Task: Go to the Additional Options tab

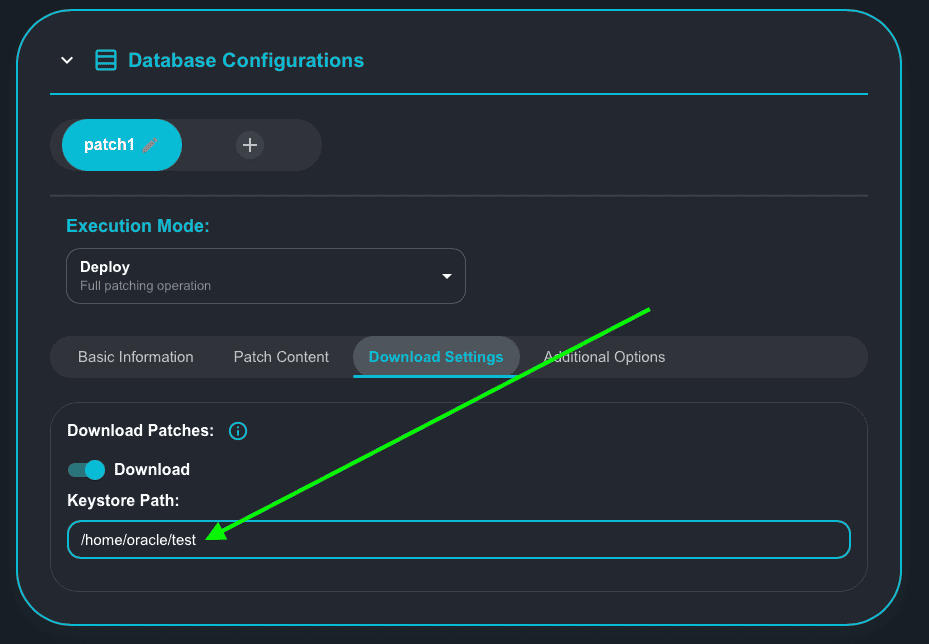Action: click(604, 357)
